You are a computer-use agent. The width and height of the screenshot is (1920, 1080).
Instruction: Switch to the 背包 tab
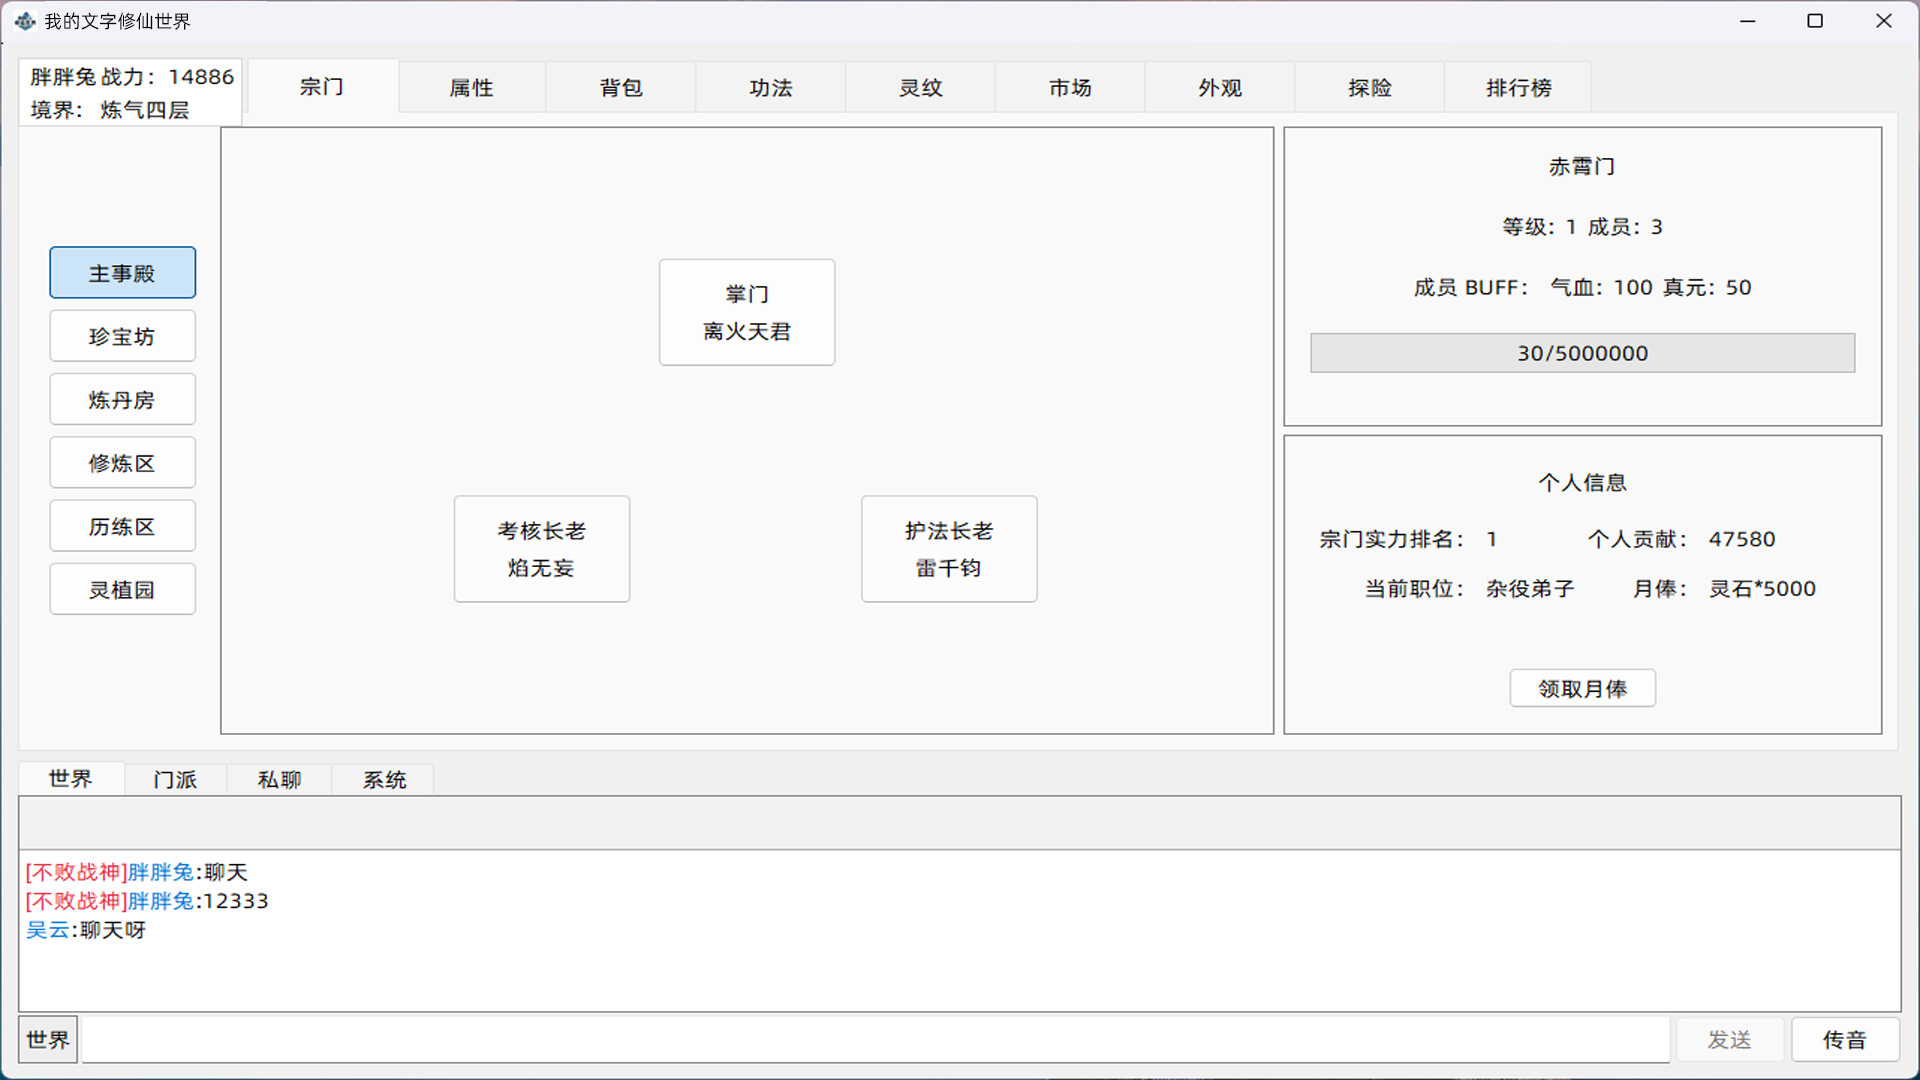tap(620, 87)
